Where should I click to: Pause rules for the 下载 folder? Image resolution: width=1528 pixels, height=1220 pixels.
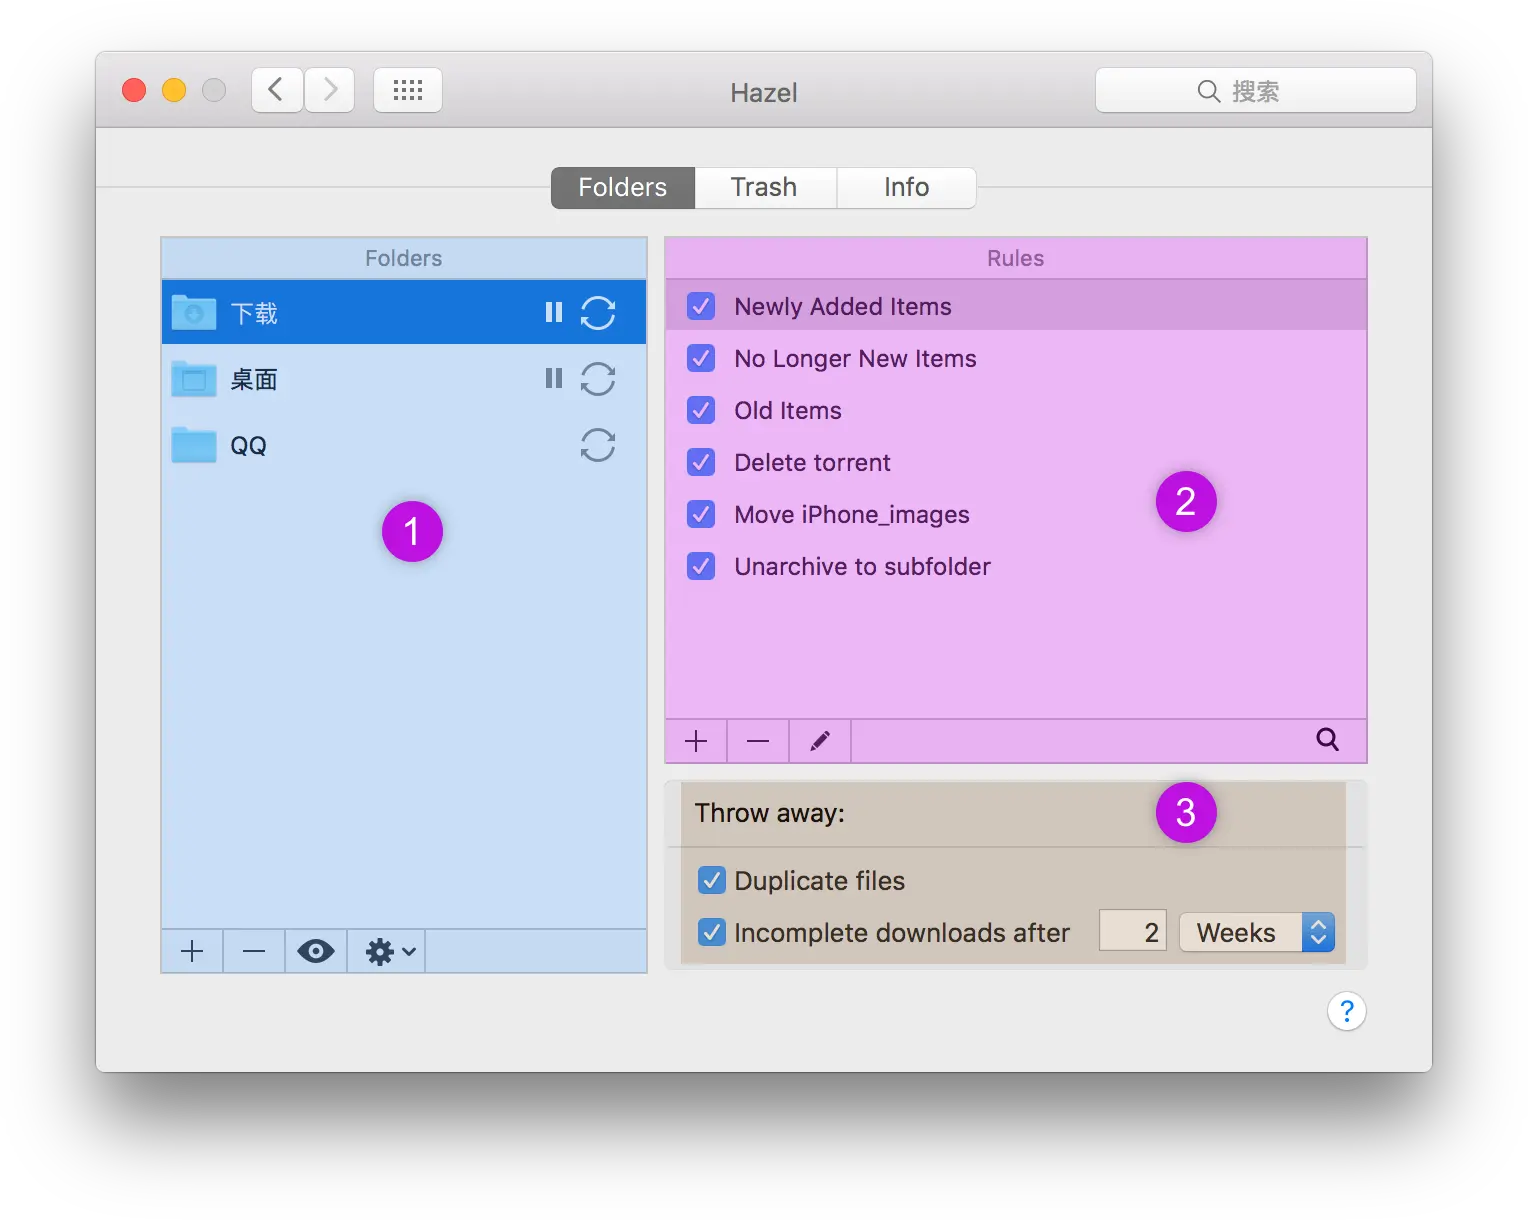(554, 312)
